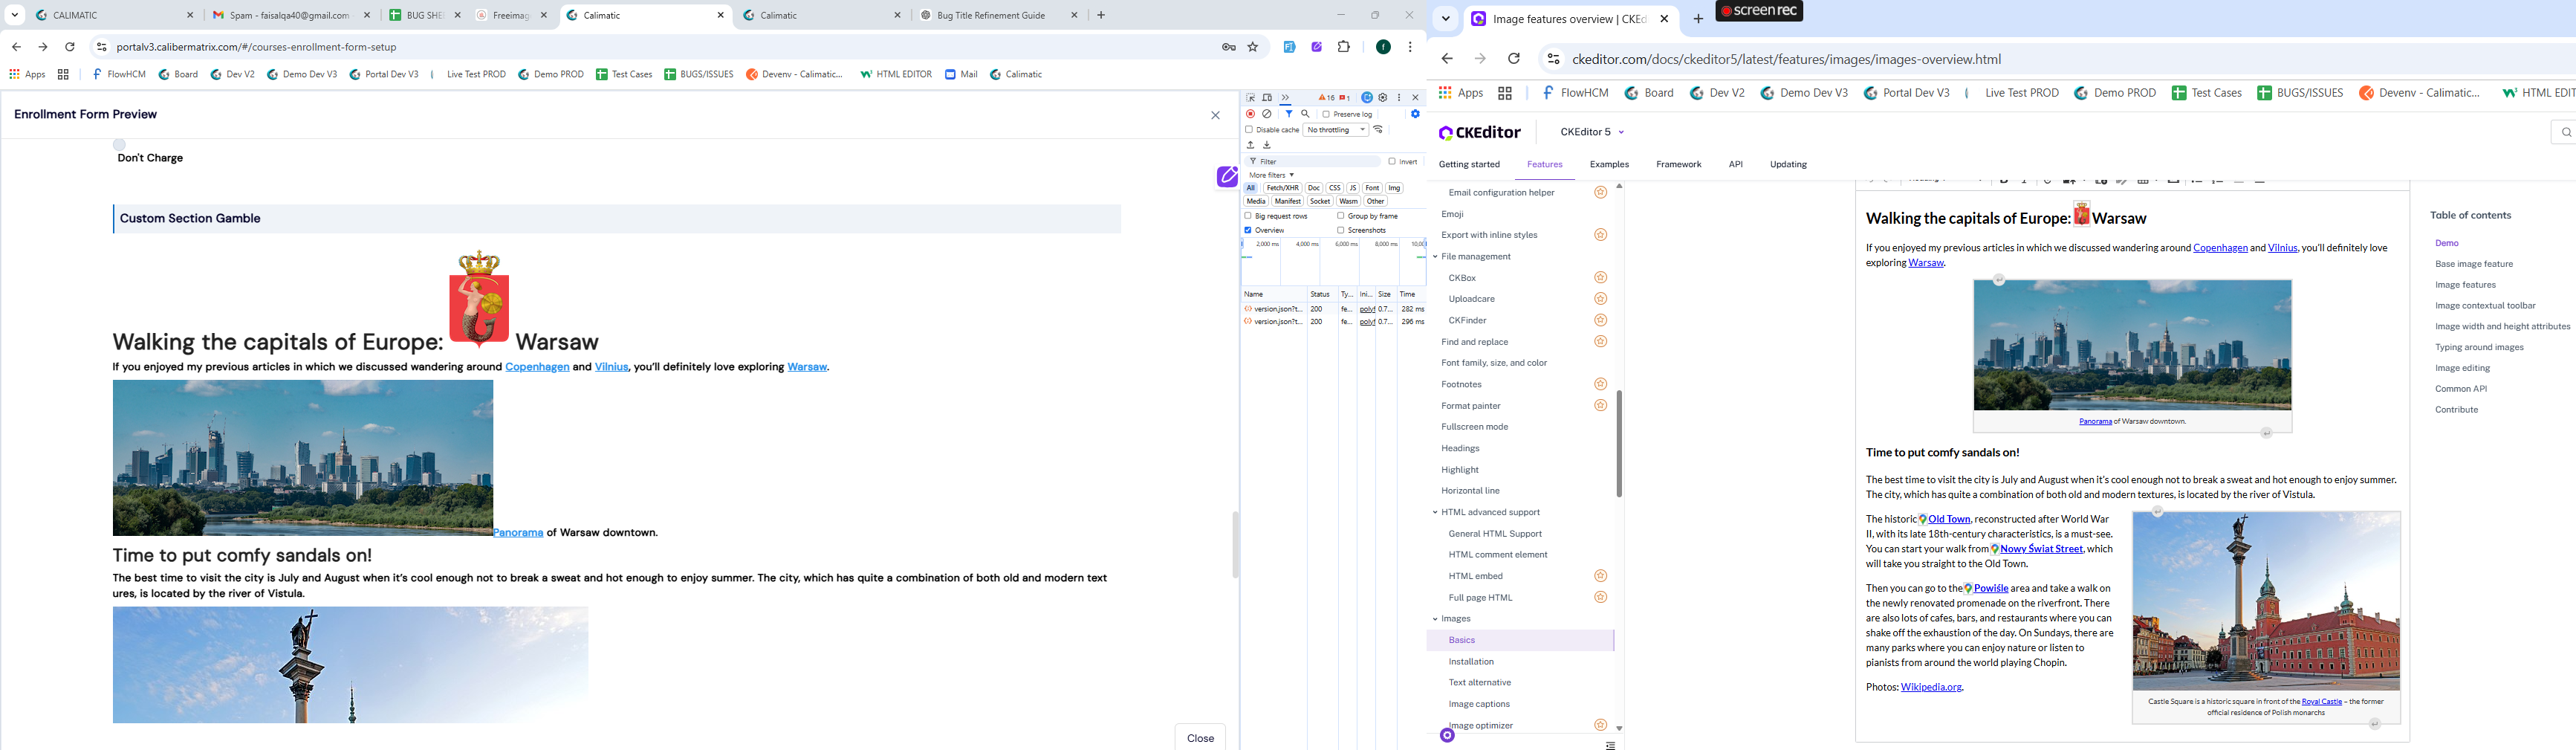Close the Enrollment Form Preview dialog with X

point(1215,115)
